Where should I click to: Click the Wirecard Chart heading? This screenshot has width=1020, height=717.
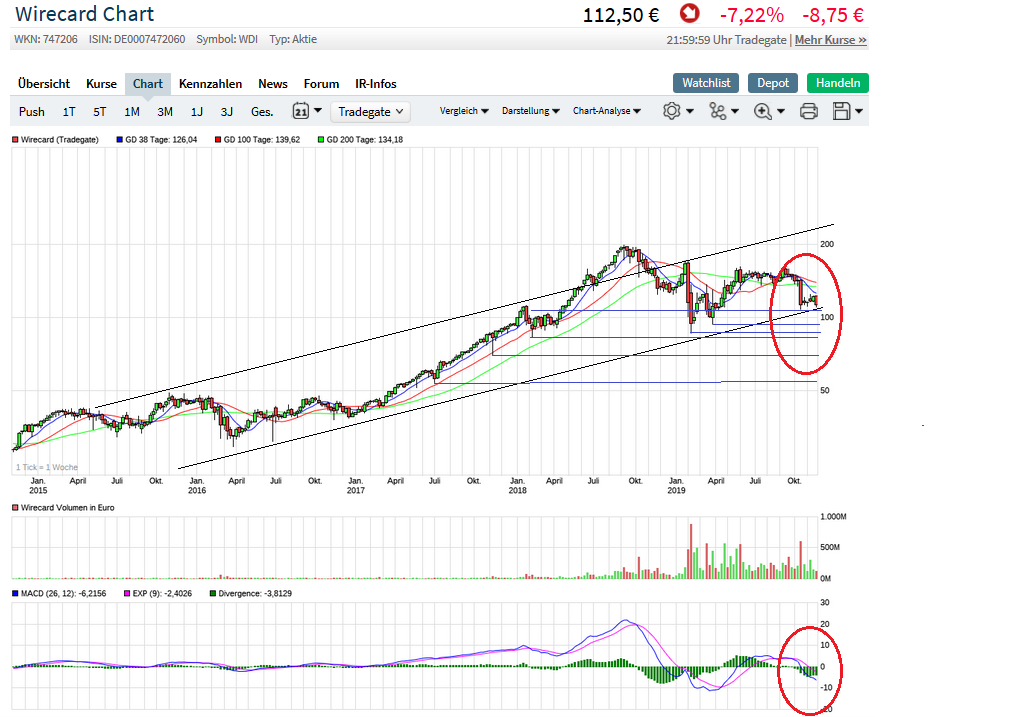(x=85, y=14)
